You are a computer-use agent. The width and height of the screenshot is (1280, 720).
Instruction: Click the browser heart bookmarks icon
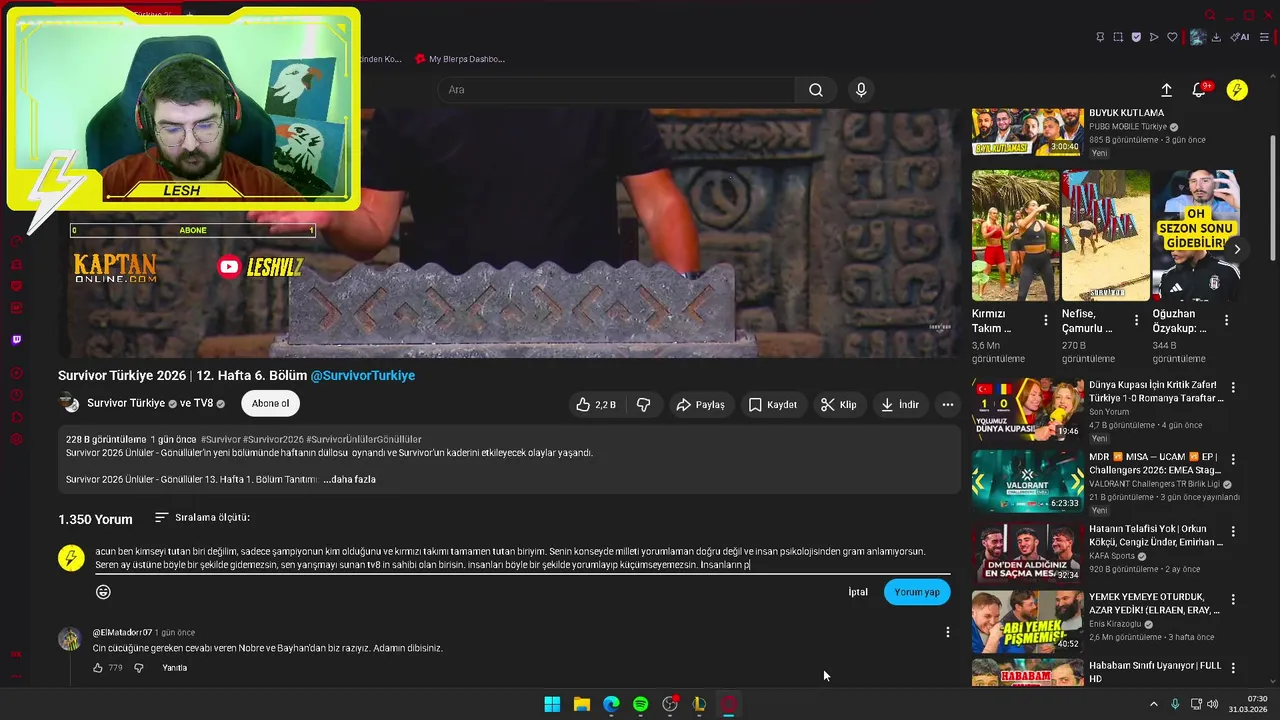tap(1172, 37)
